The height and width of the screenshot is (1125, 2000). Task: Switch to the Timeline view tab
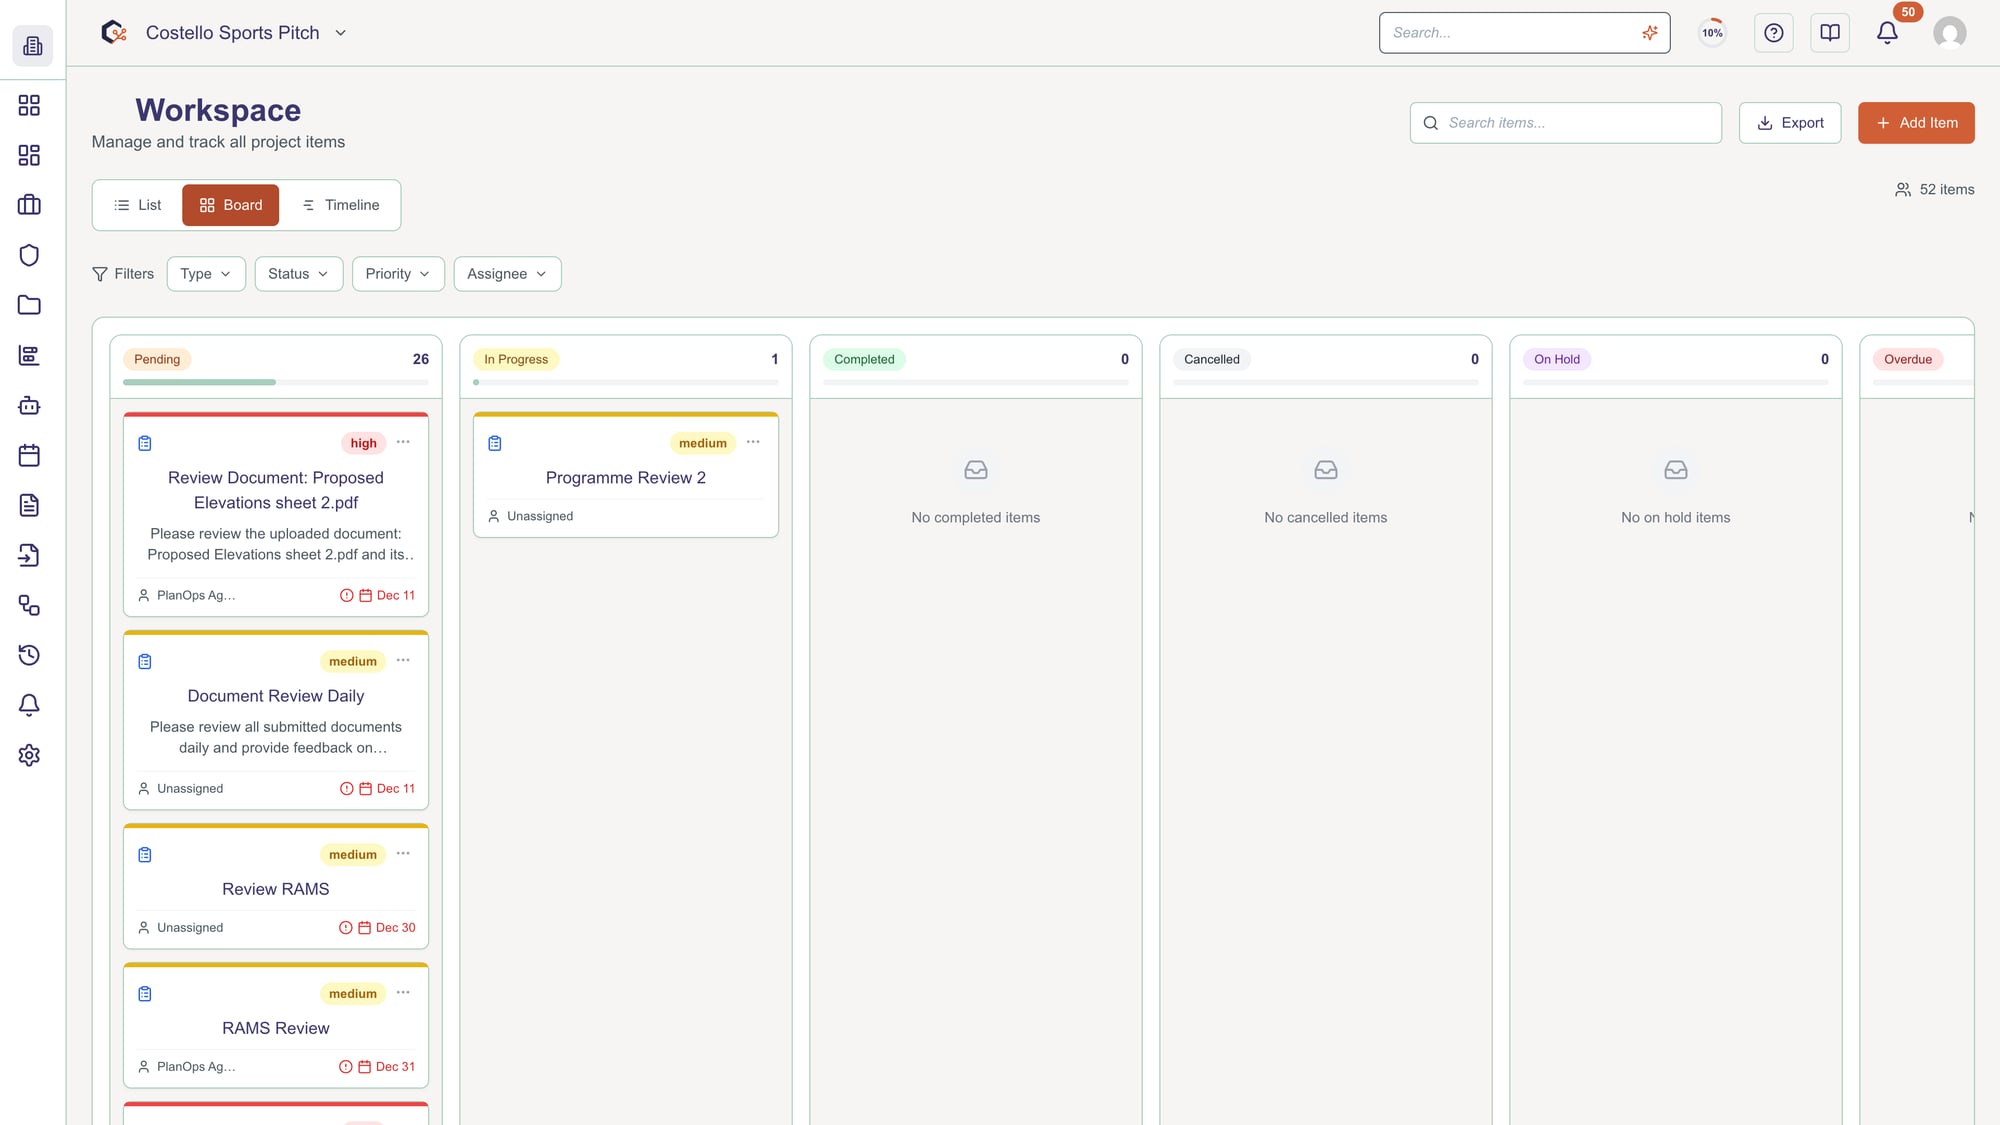[x=341, y=205]
